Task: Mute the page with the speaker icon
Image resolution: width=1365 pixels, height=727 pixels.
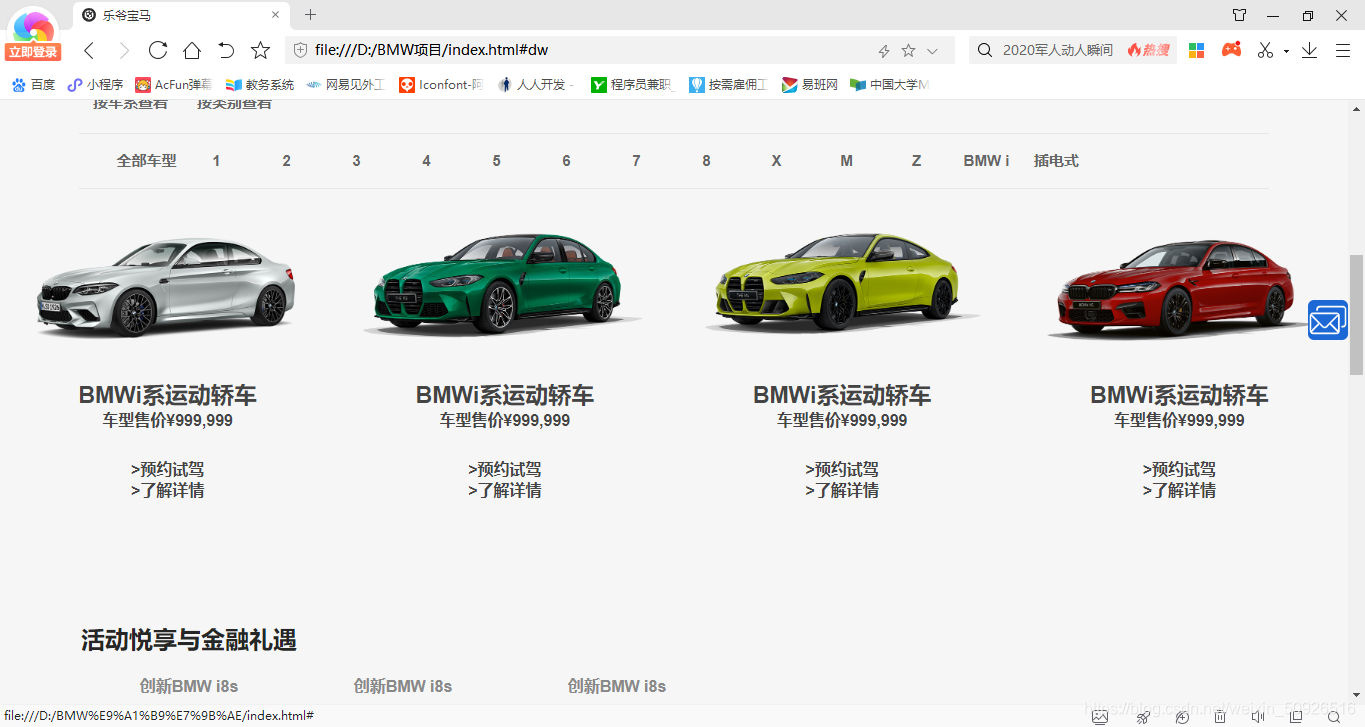Action: coord(1258,716)
